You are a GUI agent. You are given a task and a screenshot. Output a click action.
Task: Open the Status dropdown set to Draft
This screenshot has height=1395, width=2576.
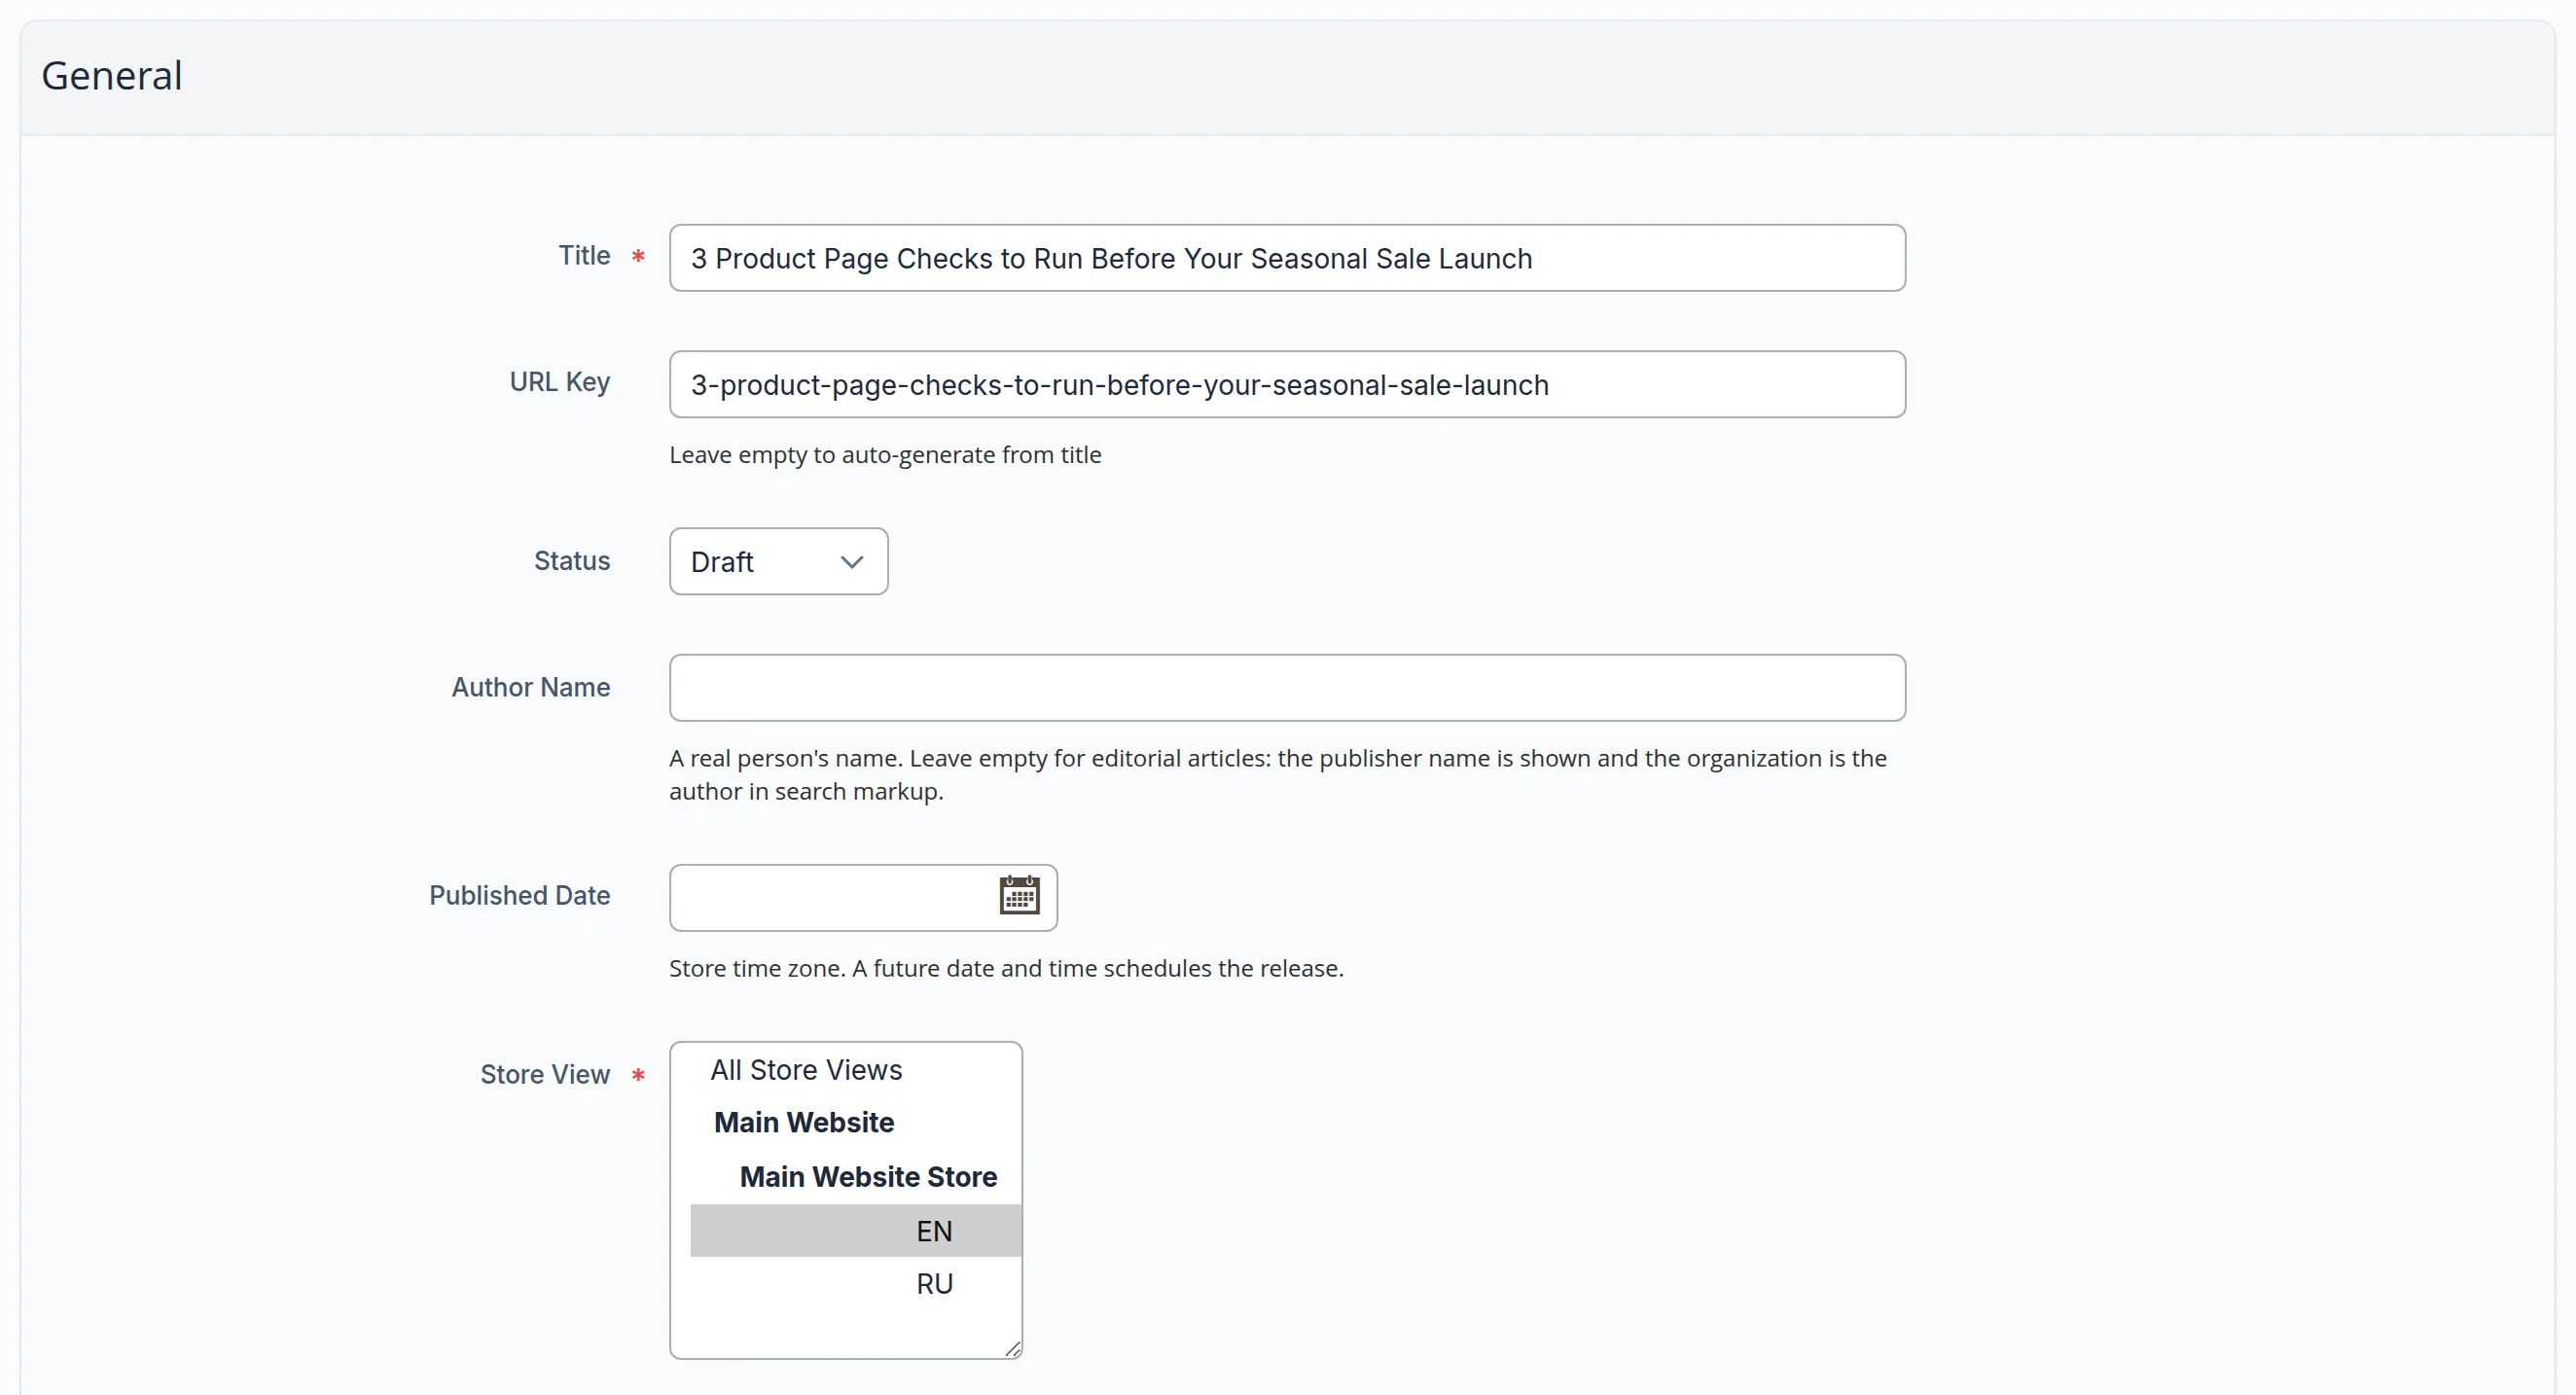778,561
